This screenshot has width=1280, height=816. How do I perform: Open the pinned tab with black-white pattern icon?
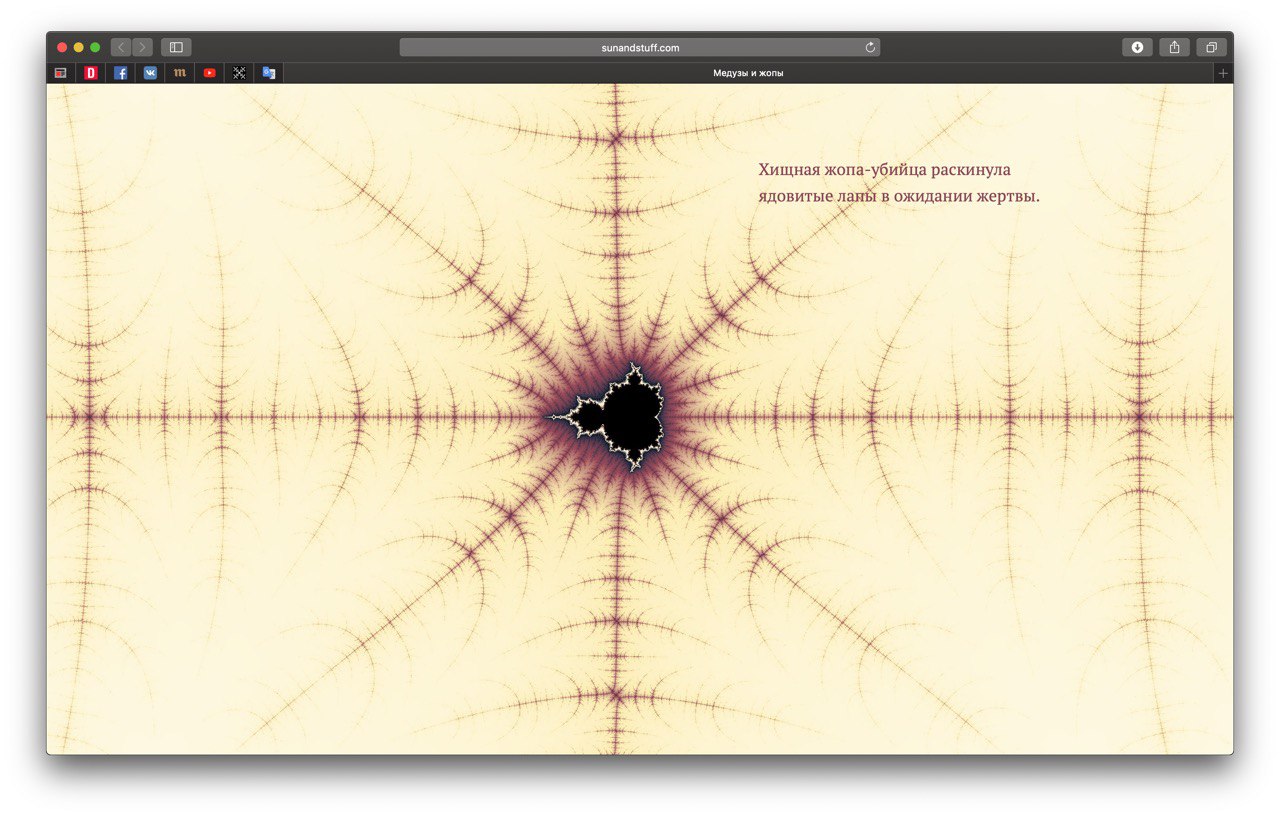pos(239,73)
